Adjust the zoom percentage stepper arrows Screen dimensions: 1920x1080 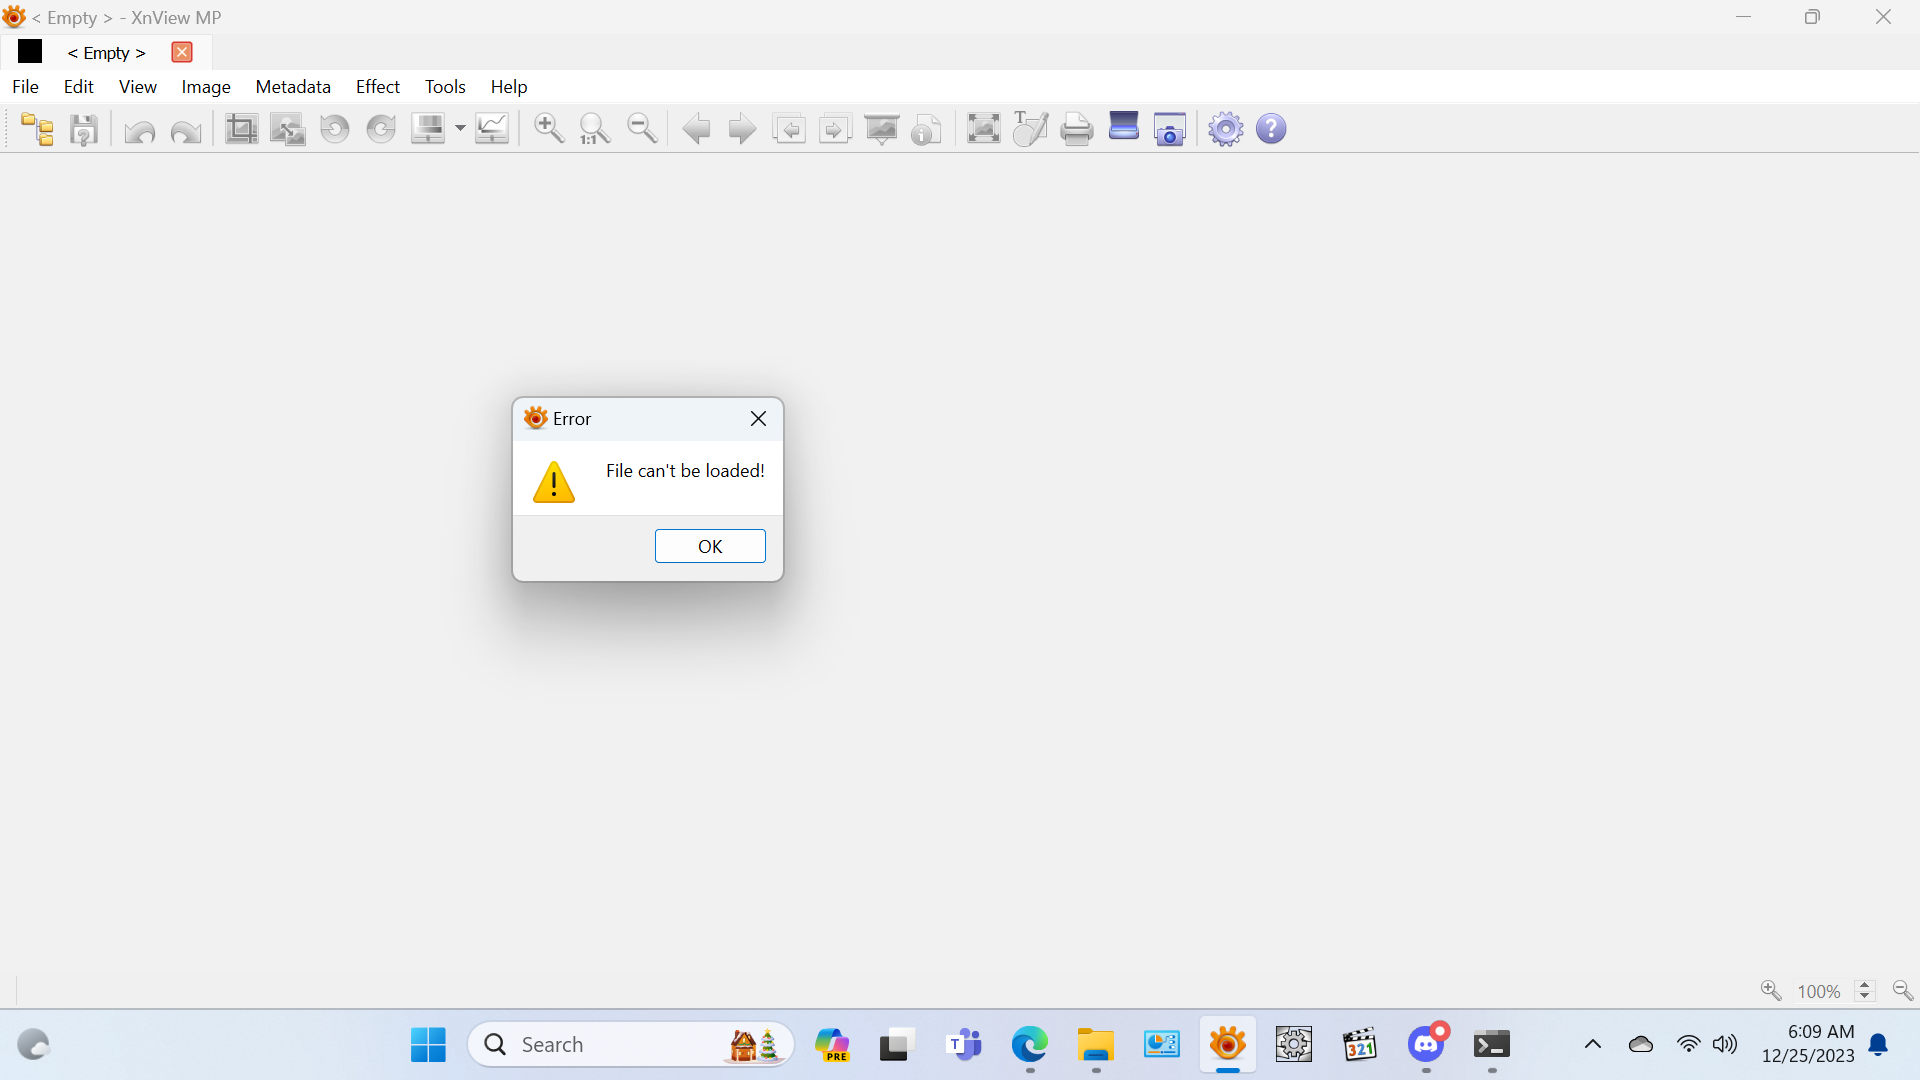[1864, 990]
